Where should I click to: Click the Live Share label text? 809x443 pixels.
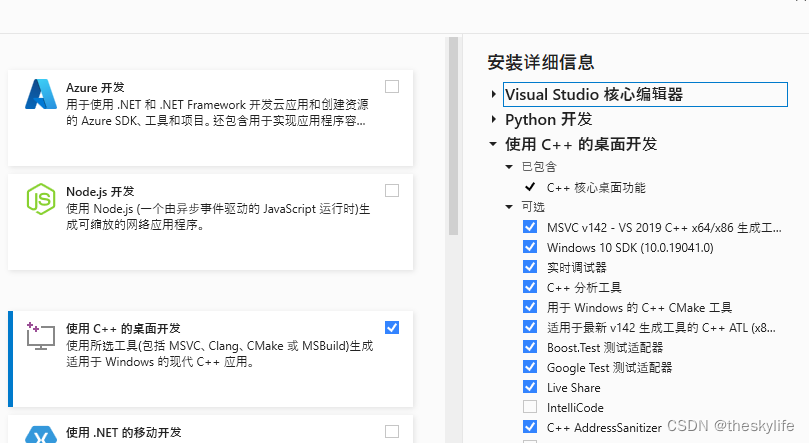click(x=574, y=387)
